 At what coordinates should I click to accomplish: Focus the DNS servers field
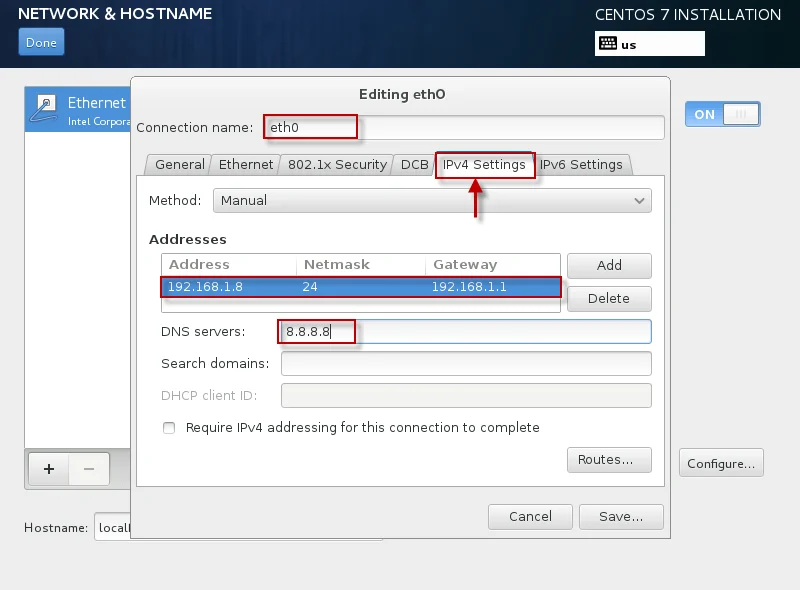466,332
